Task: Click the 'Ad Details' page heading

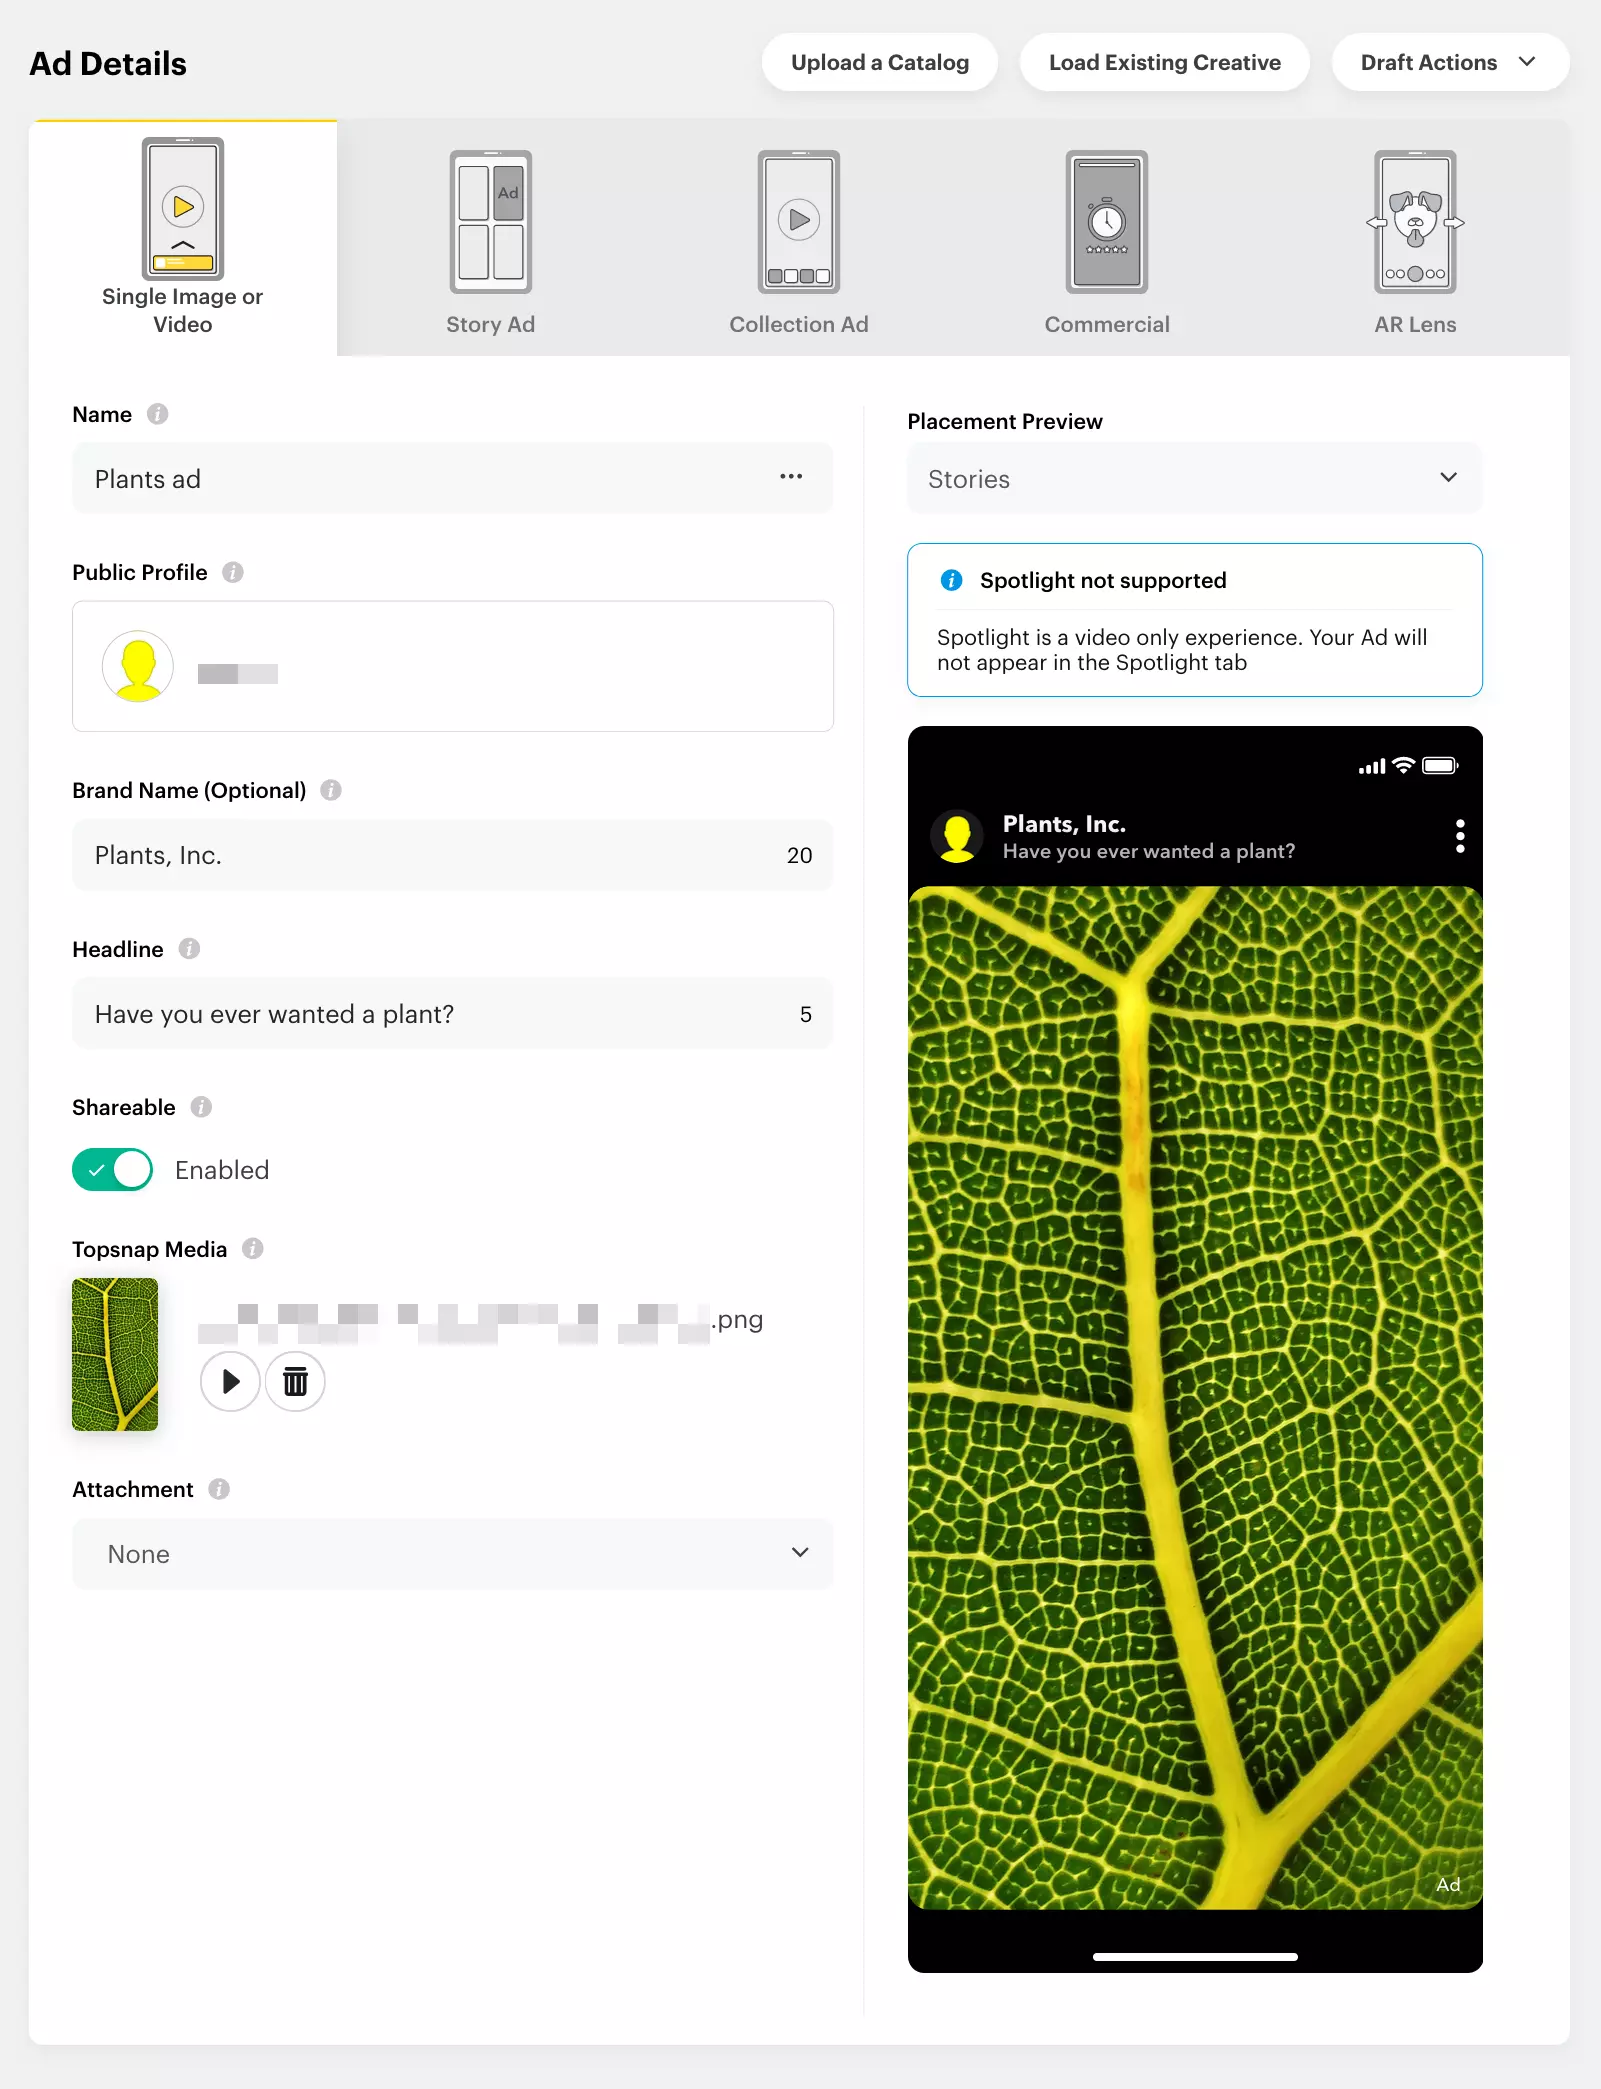Action: tap(108, 63)
